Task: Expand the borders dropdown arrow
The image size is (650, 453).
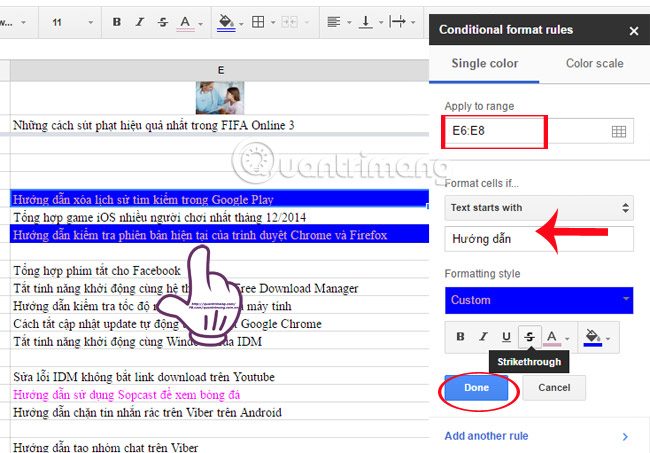Action: [x=273, y=22]
